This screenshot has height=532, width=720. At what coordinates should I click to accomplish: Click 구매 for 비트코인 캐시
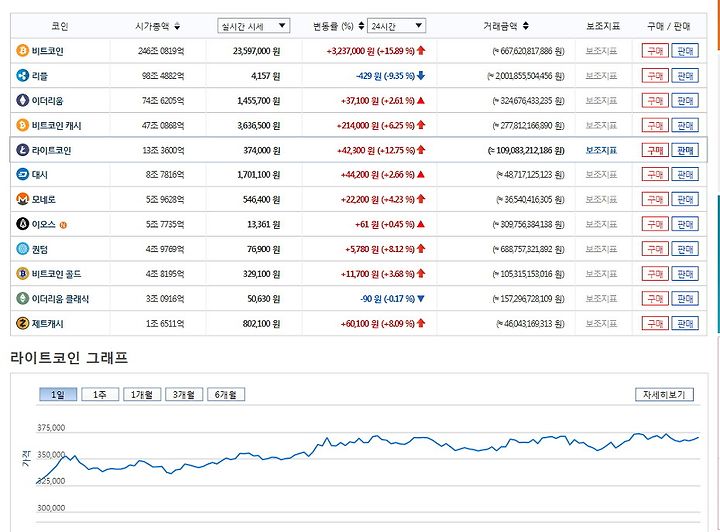click(x=655, y=125)
